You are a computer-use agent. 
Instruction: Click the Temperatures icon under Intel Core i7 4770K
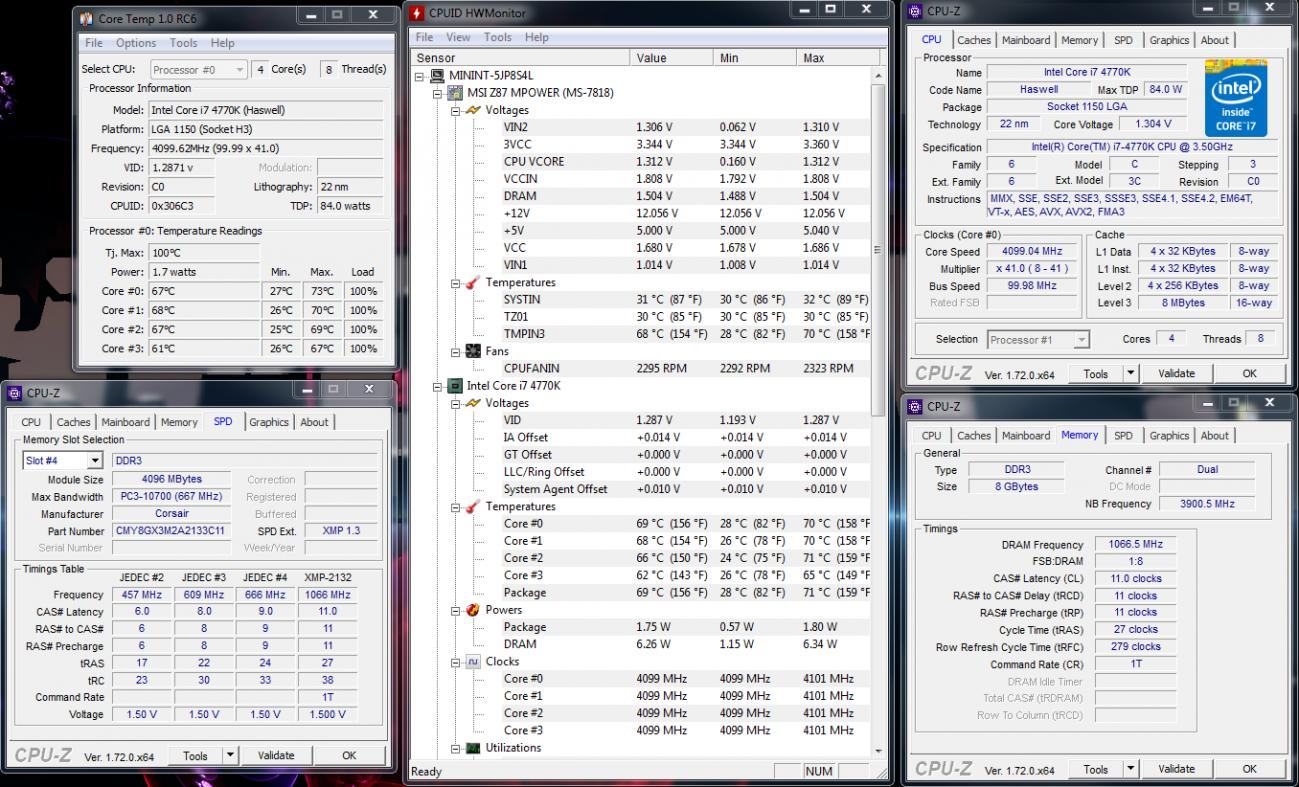tap(473, 506)
